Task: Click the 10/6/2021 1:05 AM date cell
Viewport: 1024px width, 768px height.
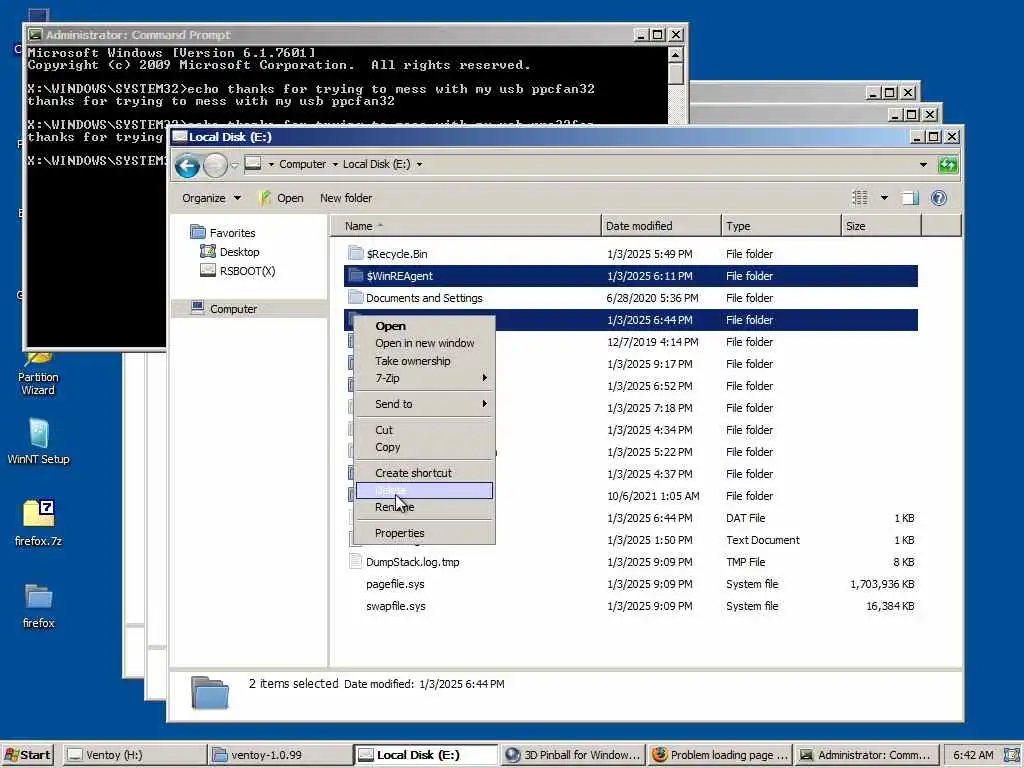Action: click(x=653, y=496)
